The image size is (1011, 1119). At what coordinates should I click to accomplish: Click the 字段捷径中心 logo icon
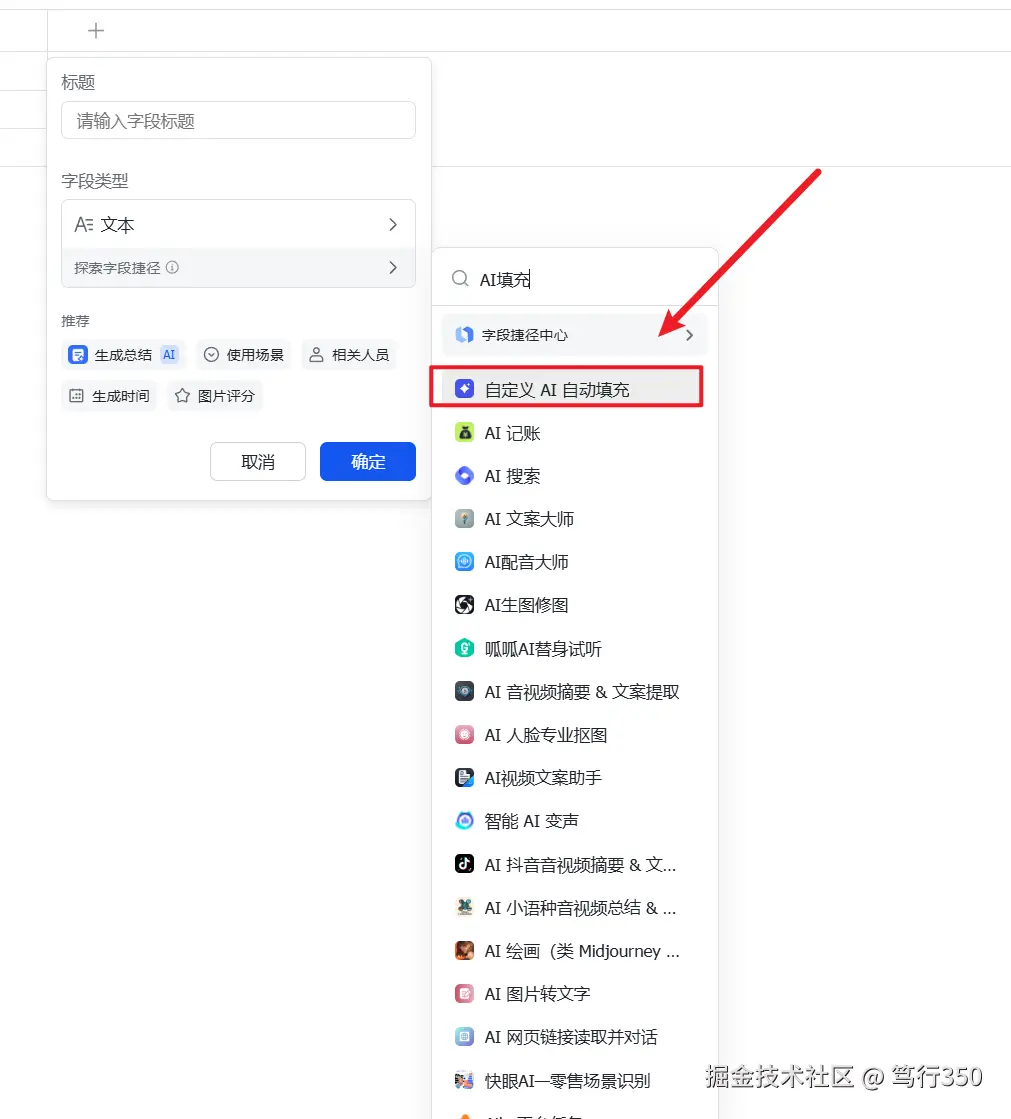464,335
